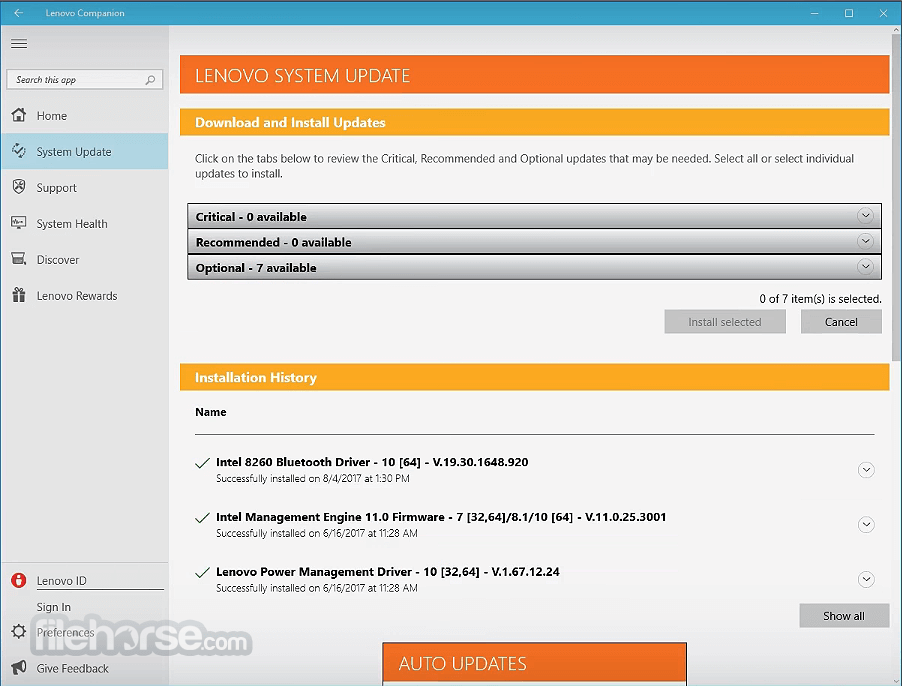Expand the Recommended updates section chevron
This screenshot has width=902, height=686.
[865, 242]
